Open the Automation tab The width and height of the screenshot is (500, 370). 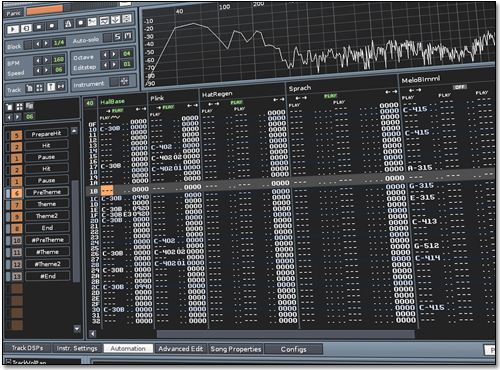128,349
